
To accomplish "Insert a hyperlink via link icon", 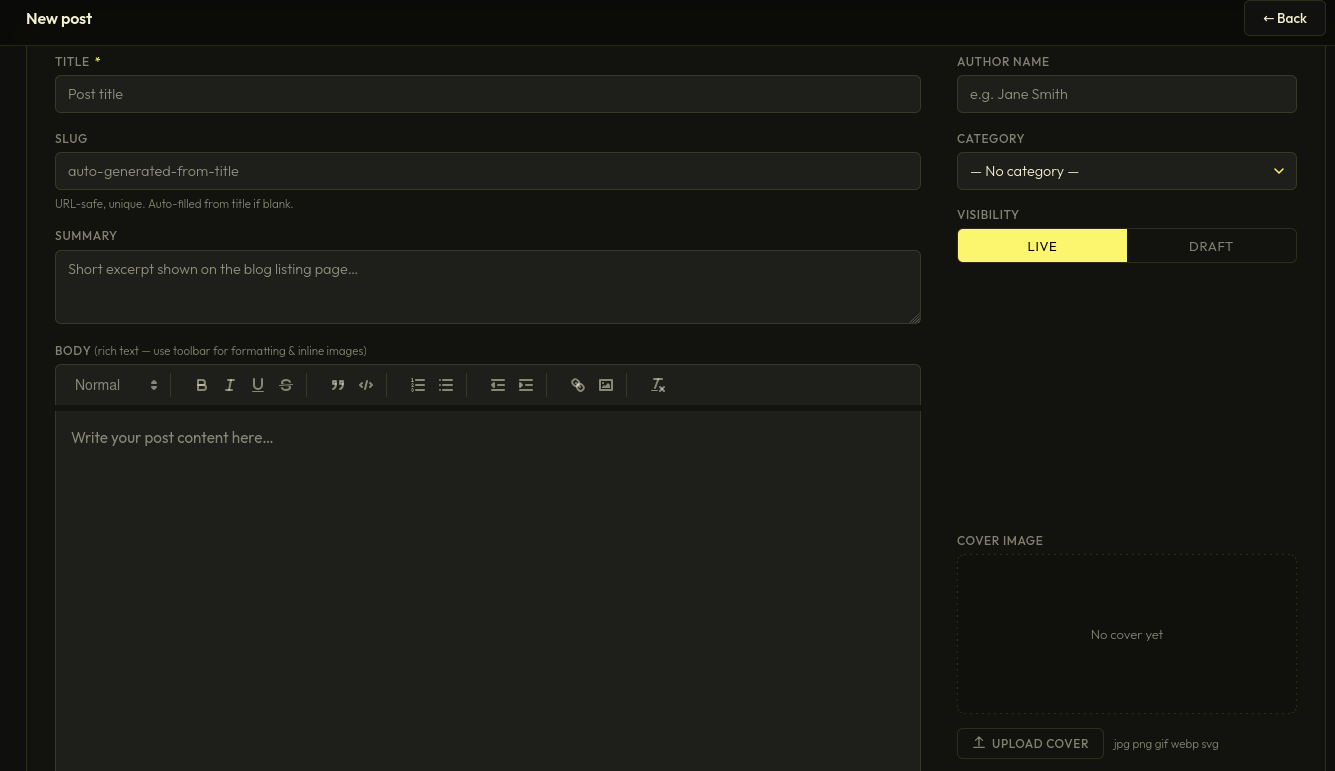I will [x=578, y=385].
